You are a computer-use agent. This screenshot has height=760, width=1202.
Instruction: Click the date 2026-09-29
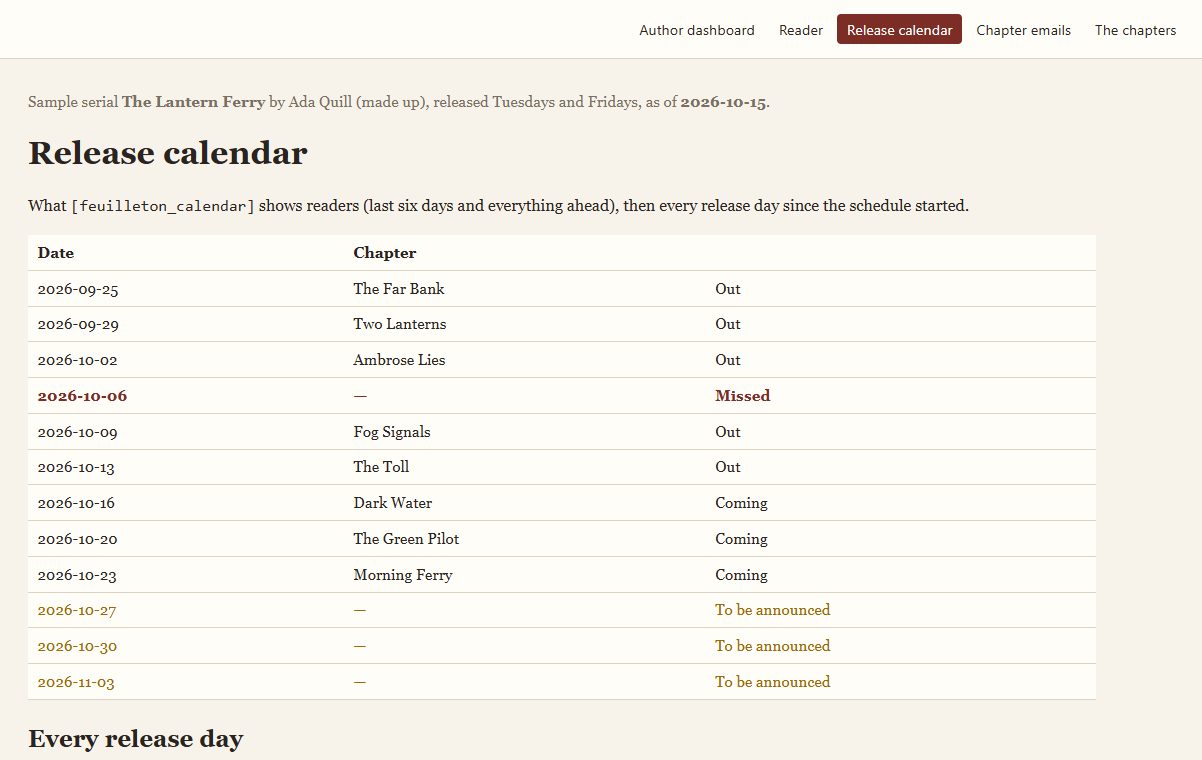tap(78, 324)
